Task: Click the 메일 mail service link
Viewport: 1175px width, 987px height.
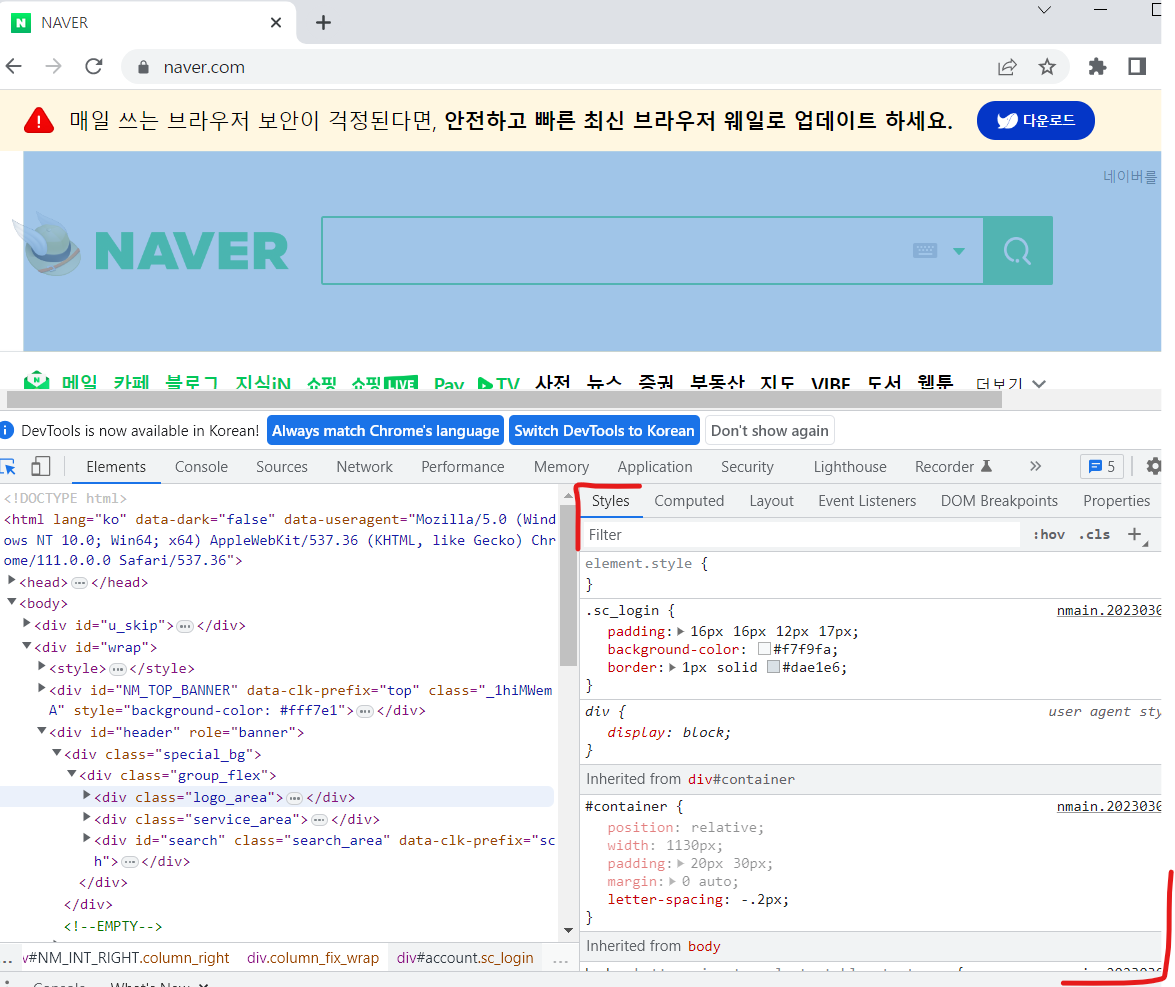Action: pos(79,382)
